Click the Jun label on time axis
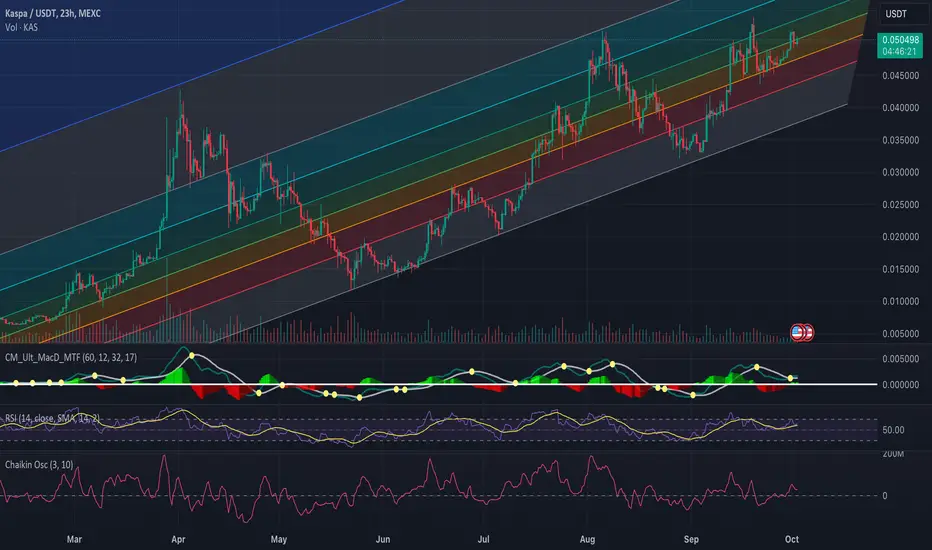932x550 pixels. [x=383, y=539]
